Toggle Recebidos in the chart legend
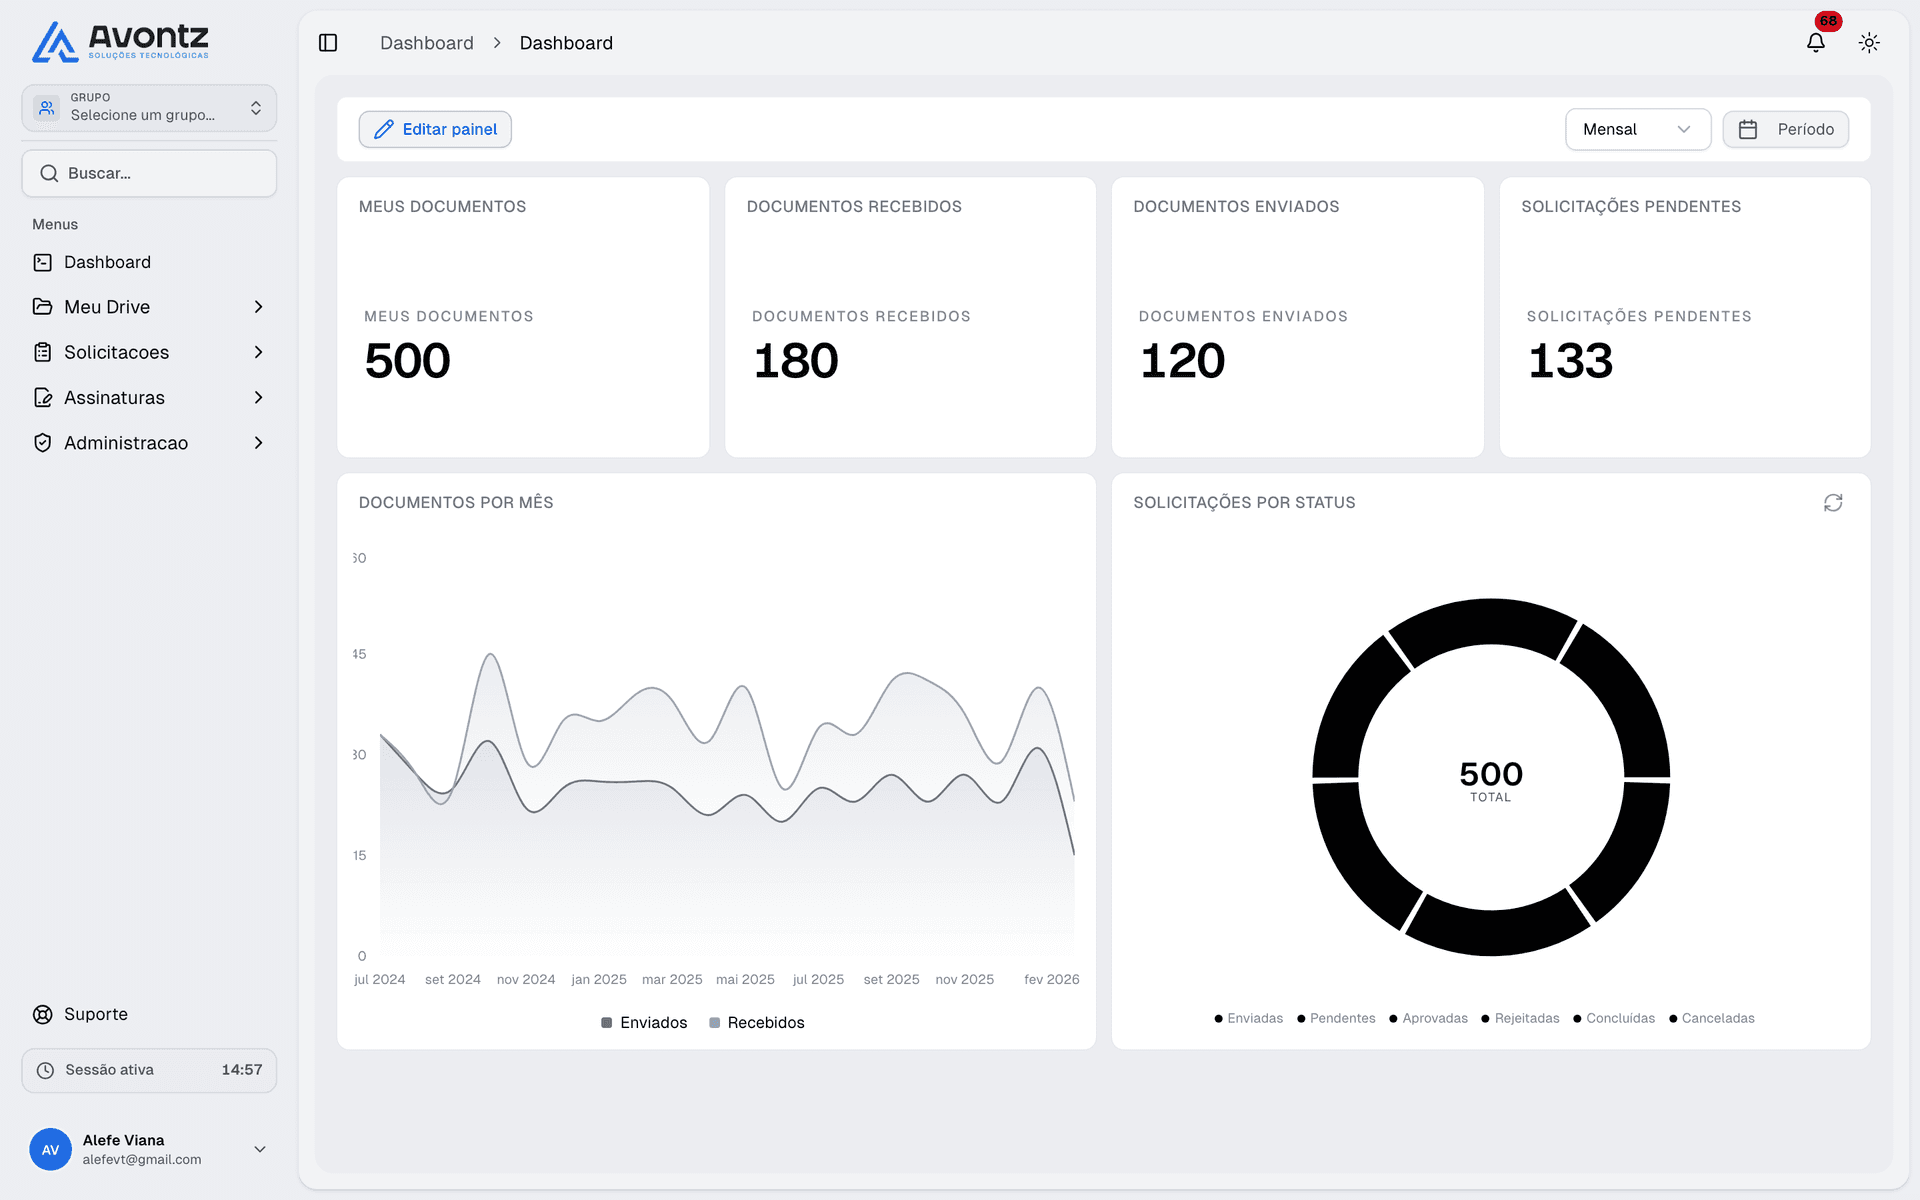The image size is (1920, 1200). (757, 1022)
